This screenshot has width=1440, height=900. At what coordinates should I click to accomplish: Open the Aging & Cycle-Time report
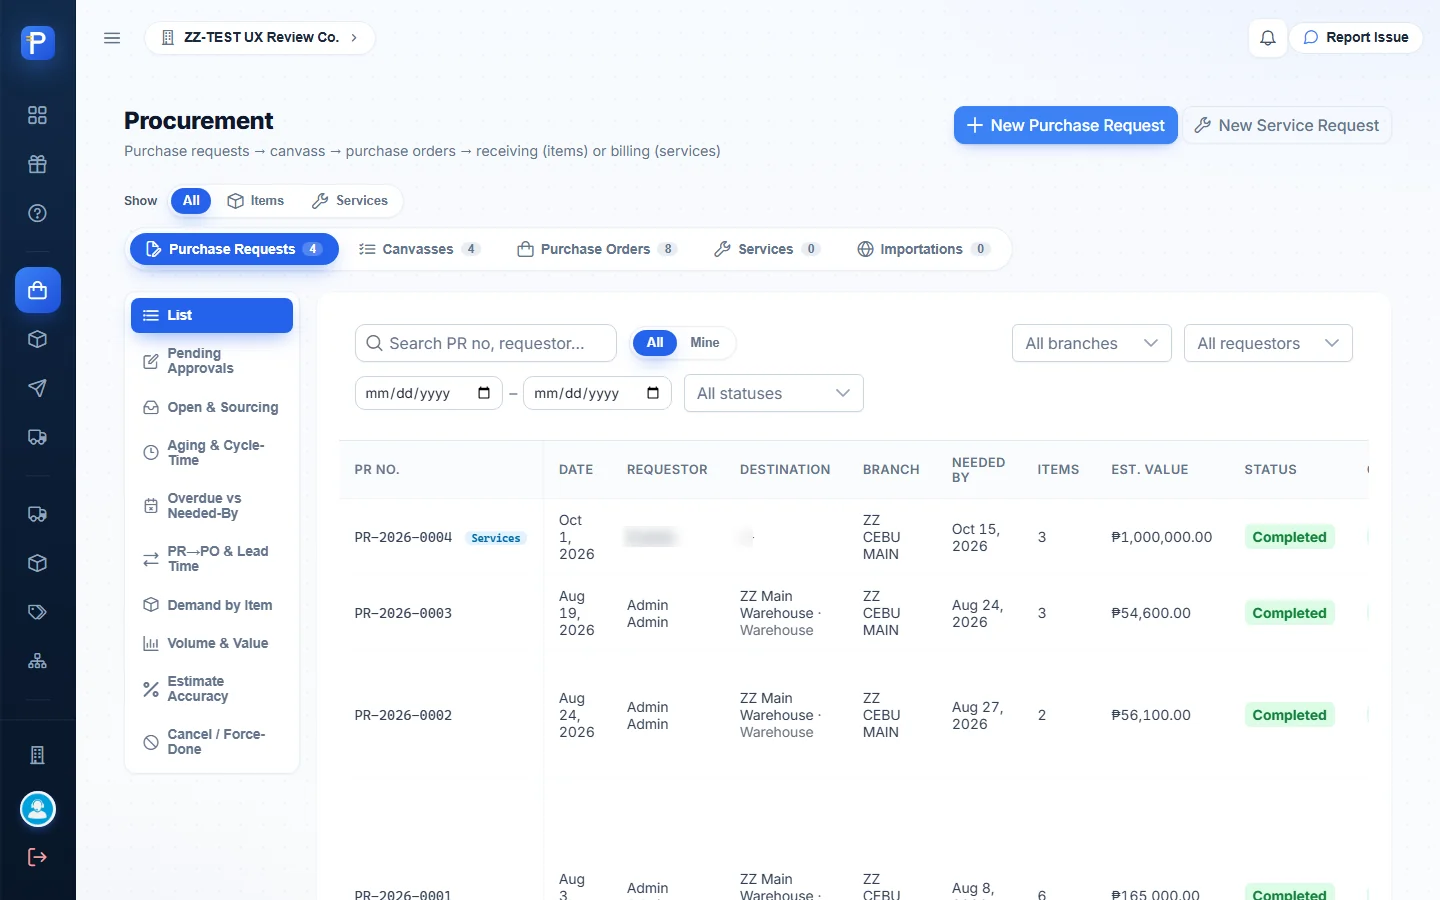212,453
